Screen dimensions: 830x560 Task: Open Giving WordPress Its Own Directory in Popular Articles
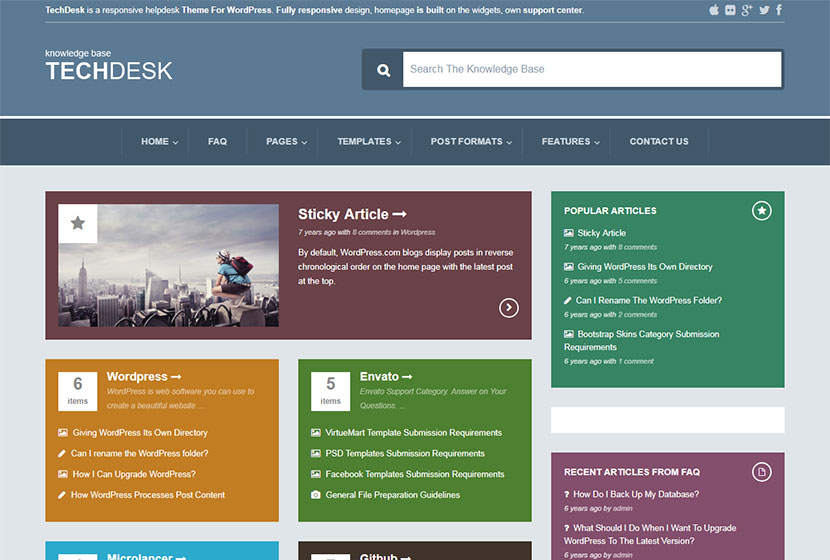645,267
